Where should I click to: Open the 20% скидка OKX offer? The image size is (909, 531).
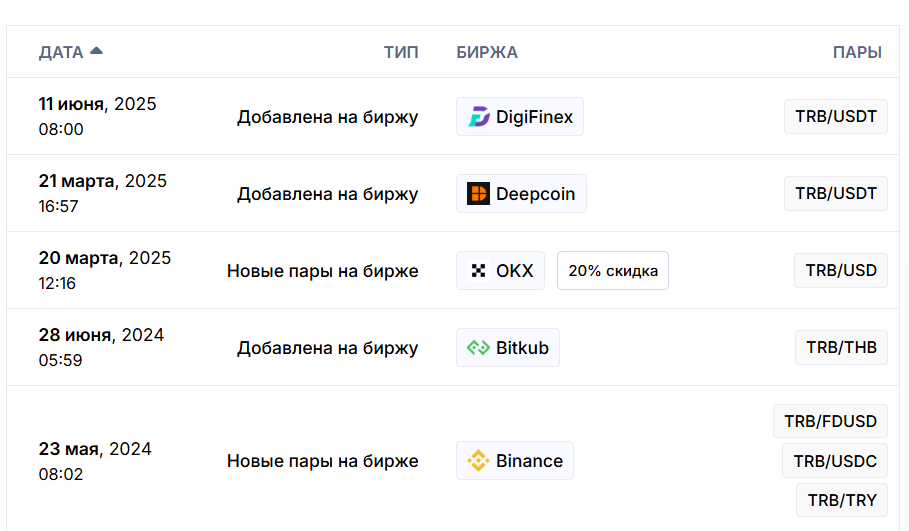click(x=613, y=271)
